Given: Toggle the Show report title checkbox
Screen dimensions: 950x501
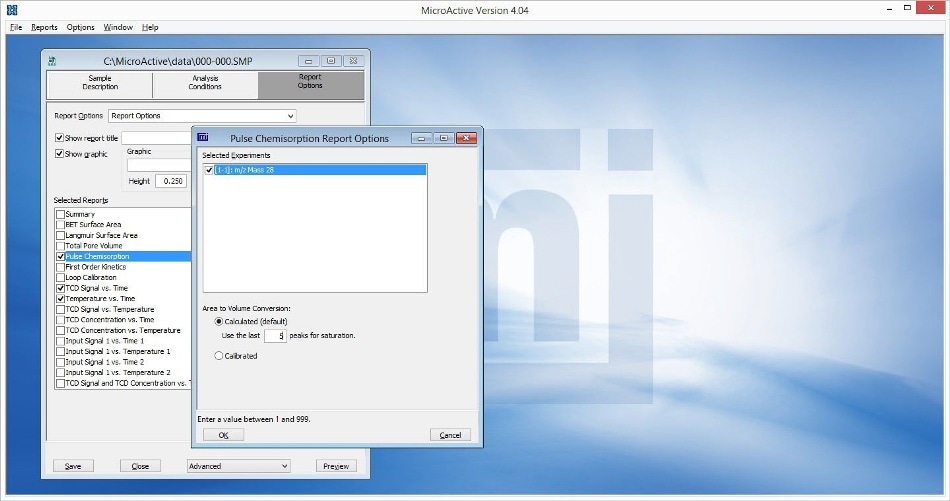Looking at the screenshot, I should [59, 138].
